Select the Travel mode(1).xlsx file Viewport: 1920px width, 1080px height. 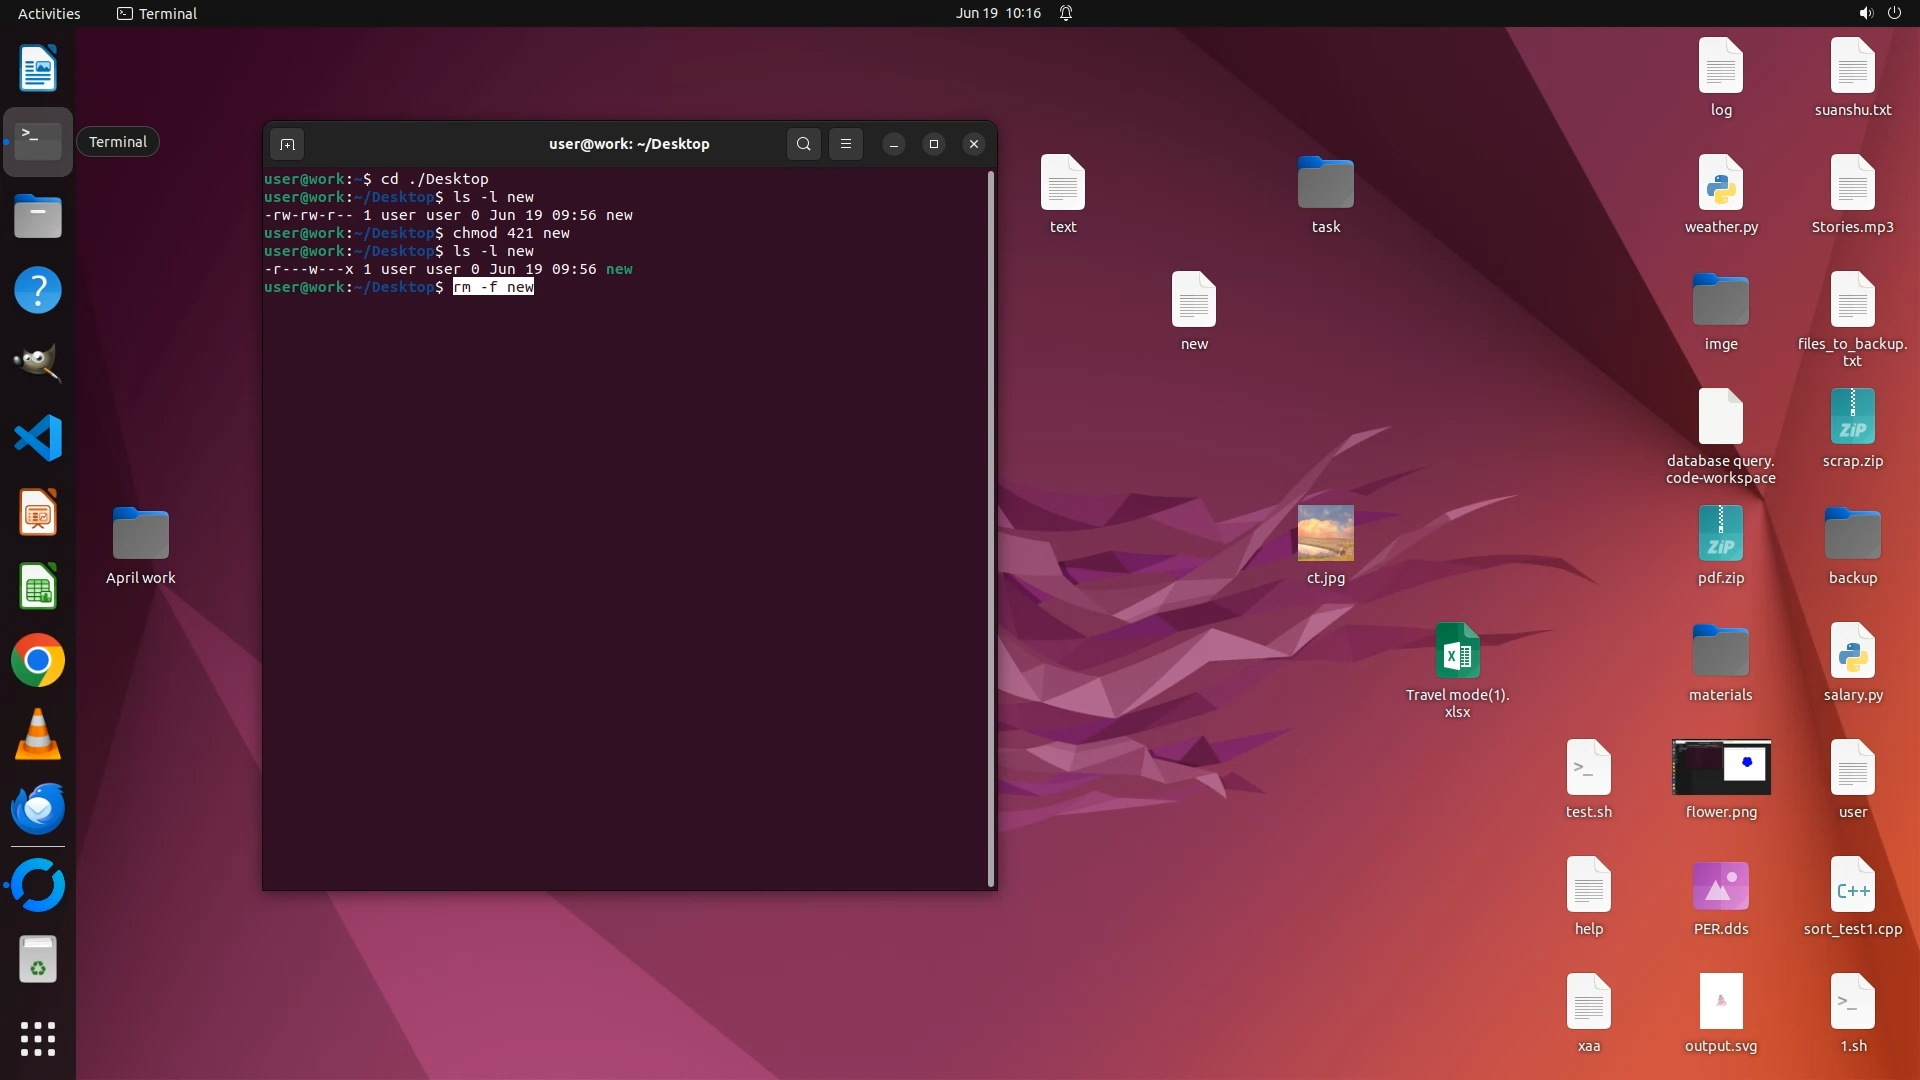pos(1457,652)
